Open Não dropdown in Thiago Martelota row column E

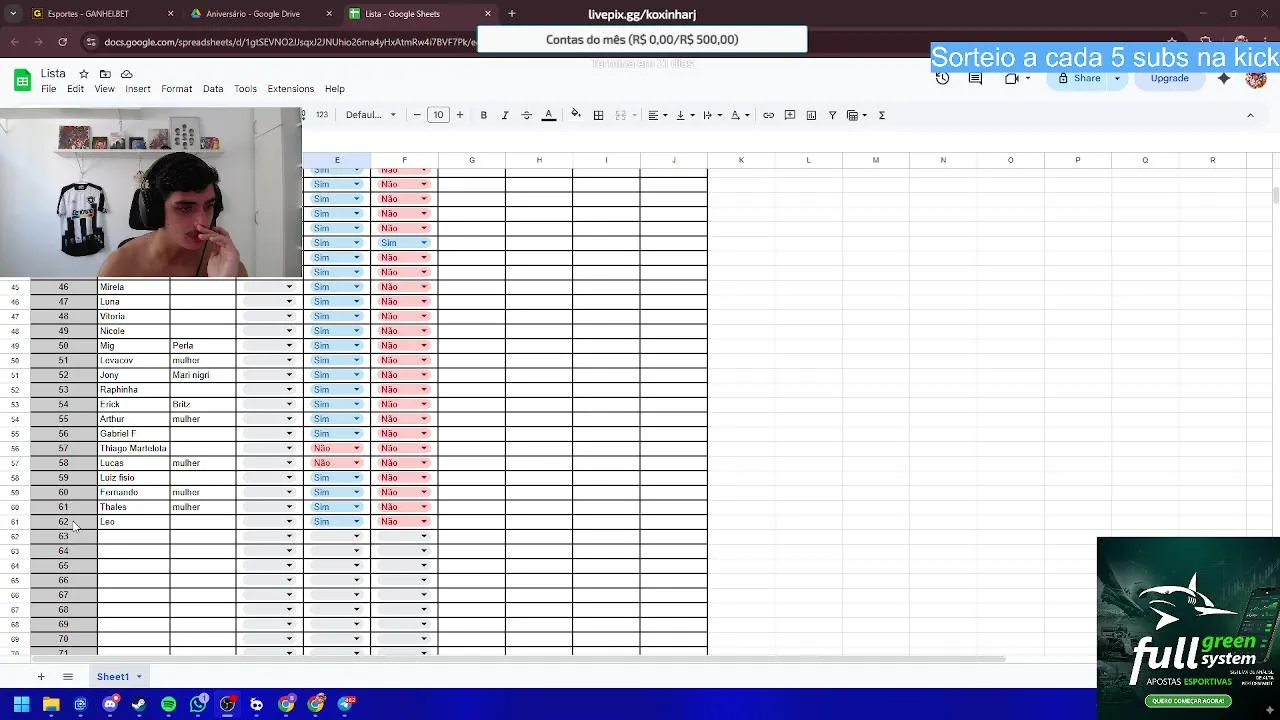(336, 448)
